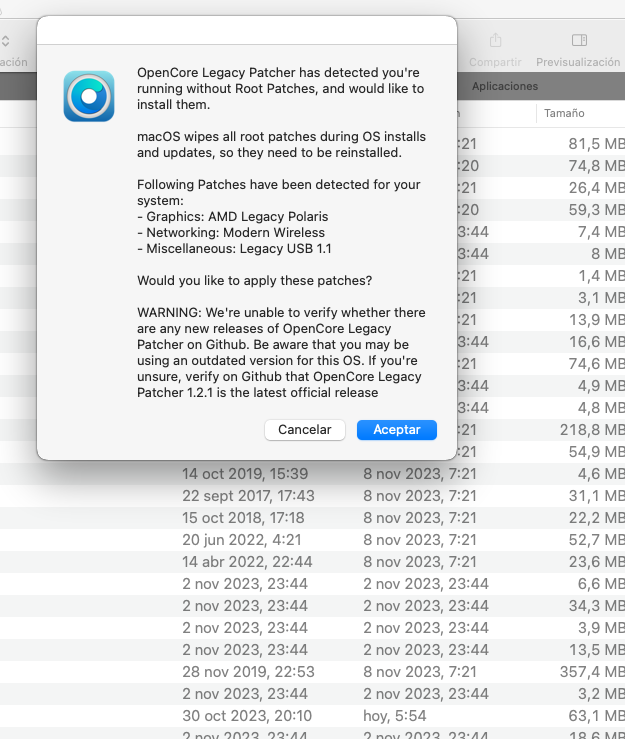Click the 4,9 MB size cell
This screenshot has height=739, width=625.
[601, 386]
